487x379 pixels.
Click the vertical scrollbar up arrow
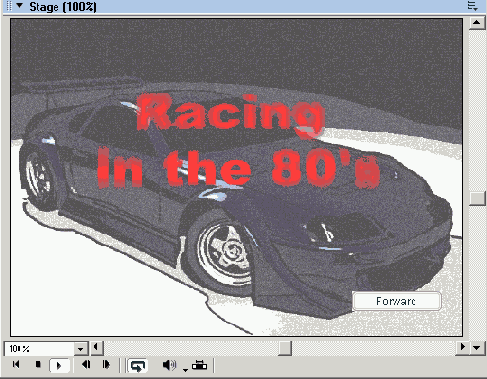(x=477, y=23)
